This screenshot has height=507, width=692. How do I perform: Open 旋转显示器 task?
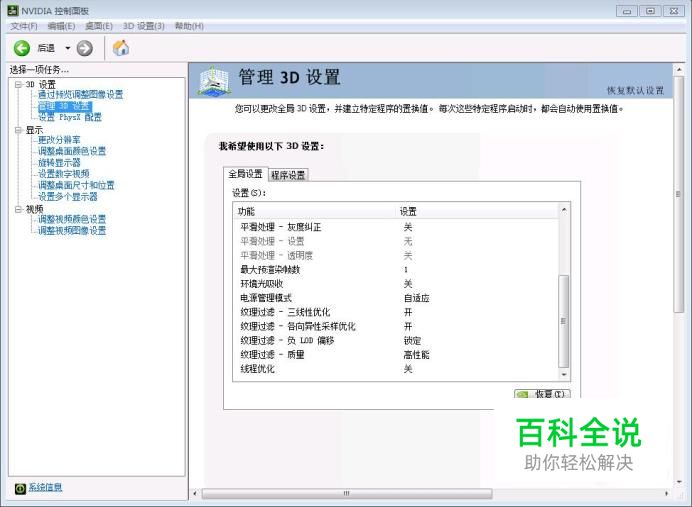[59, 162]
